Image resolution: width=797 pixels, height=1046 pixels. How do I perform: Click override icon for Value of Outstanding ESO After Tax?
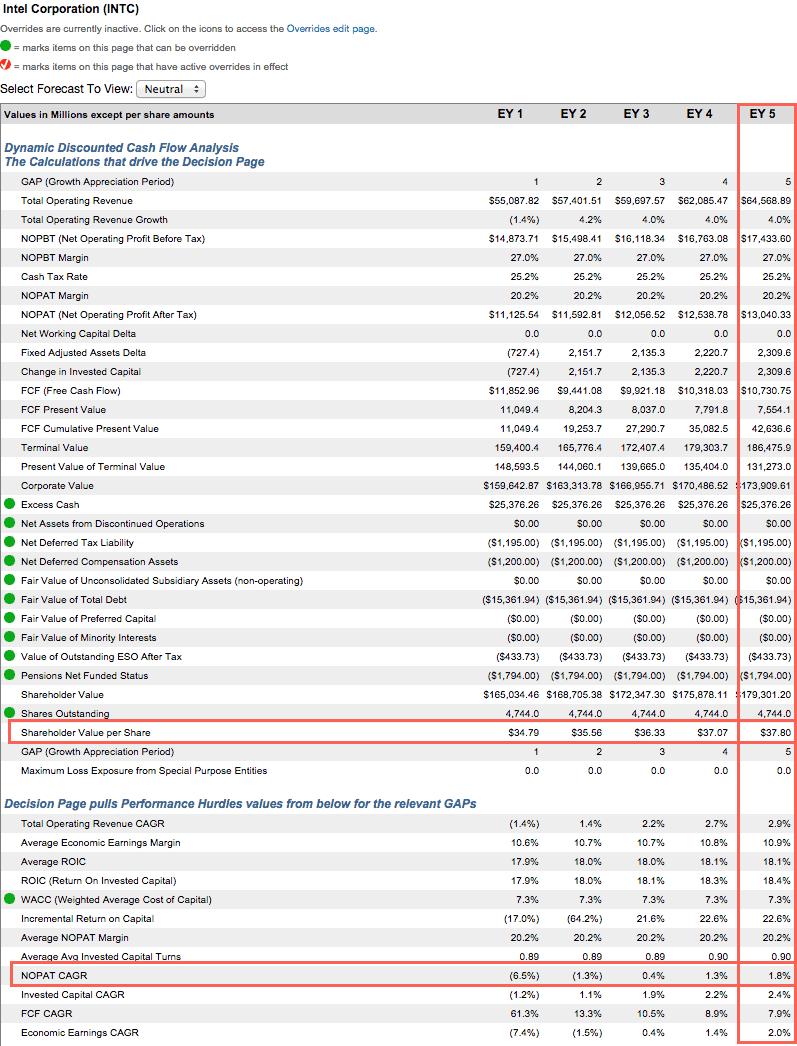coord(9,656)
